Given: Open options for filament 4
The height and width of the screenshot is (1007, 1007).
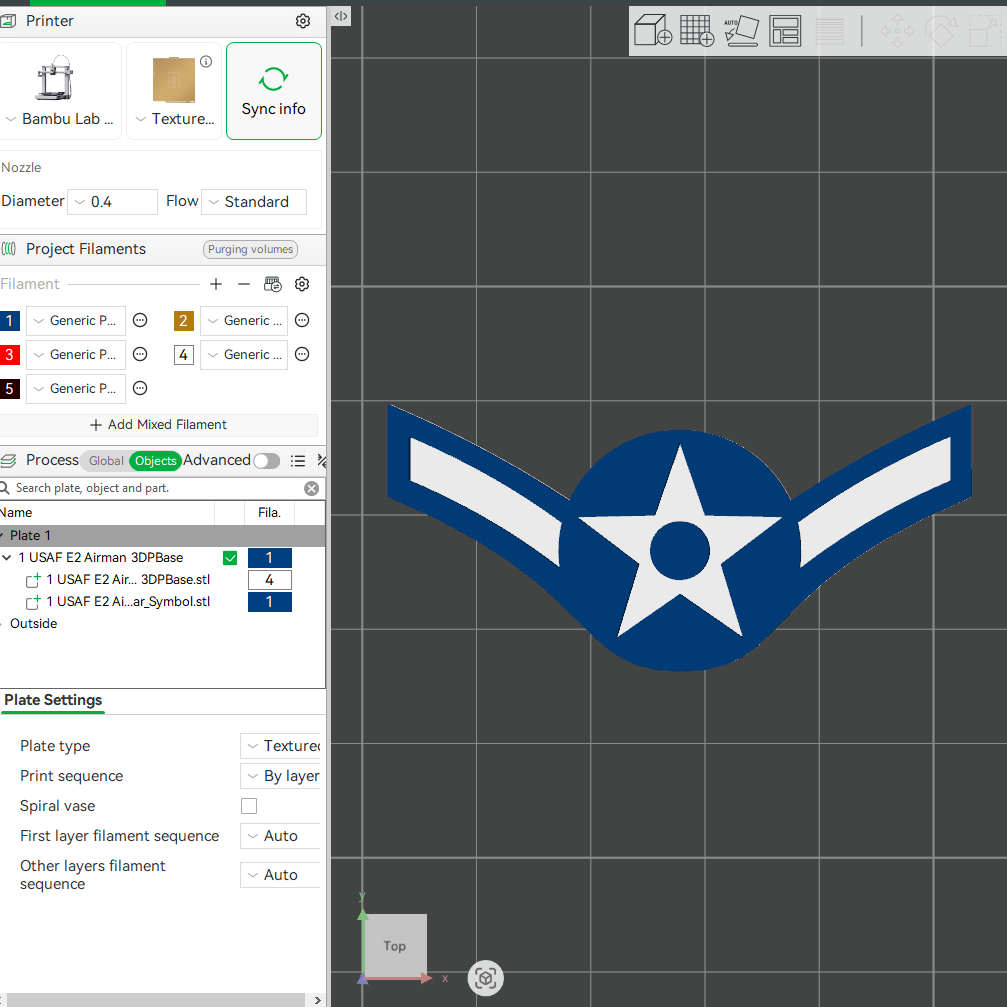Looking at the screenshot, I should click(302, 354).
